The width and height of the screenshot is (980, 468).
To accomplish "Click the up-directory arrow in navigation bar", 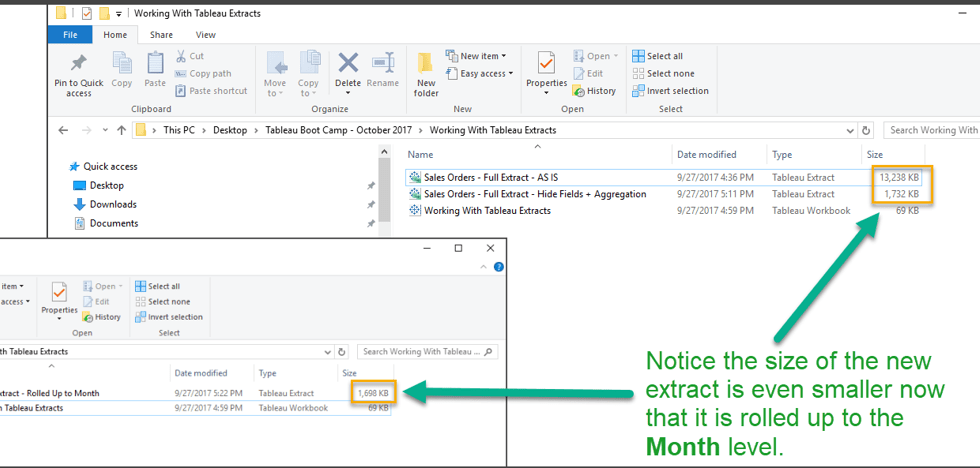I will tap(122, 130).
